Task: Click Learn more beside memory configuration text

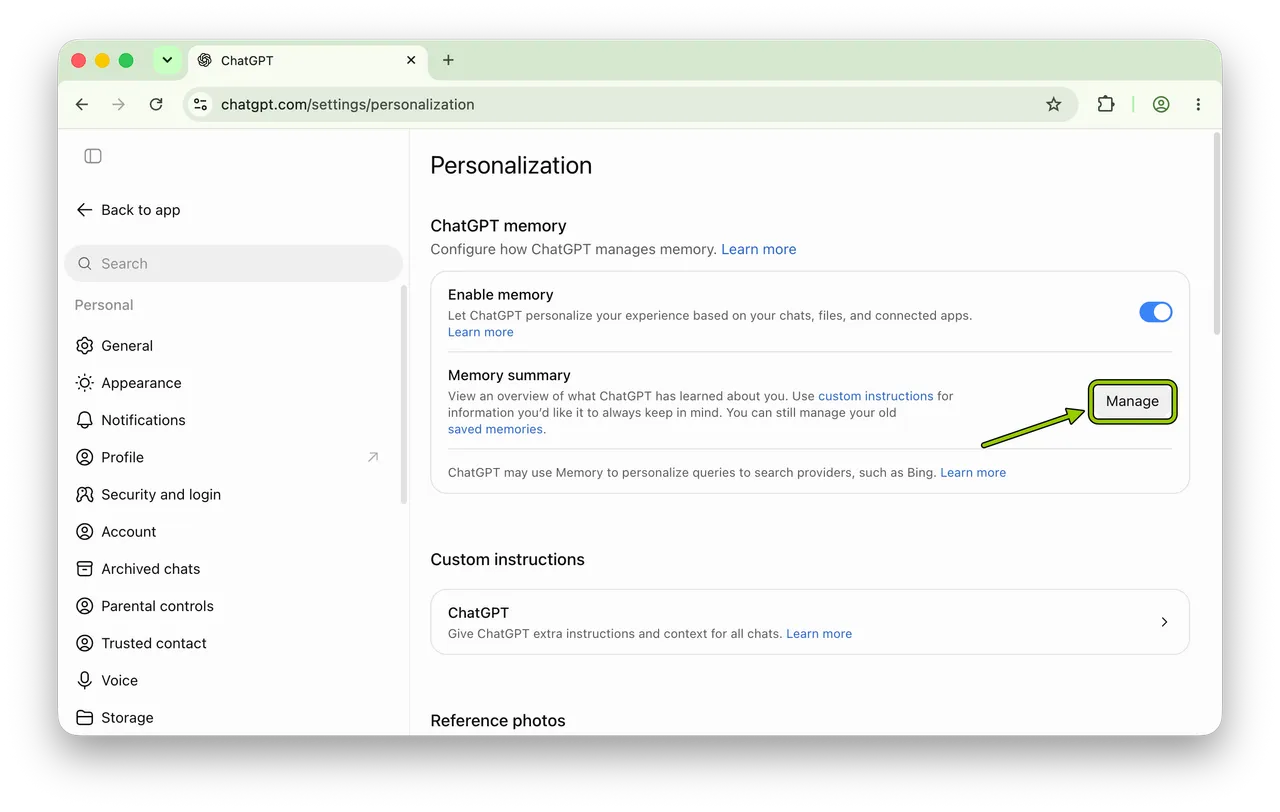Action: (759, 249)
